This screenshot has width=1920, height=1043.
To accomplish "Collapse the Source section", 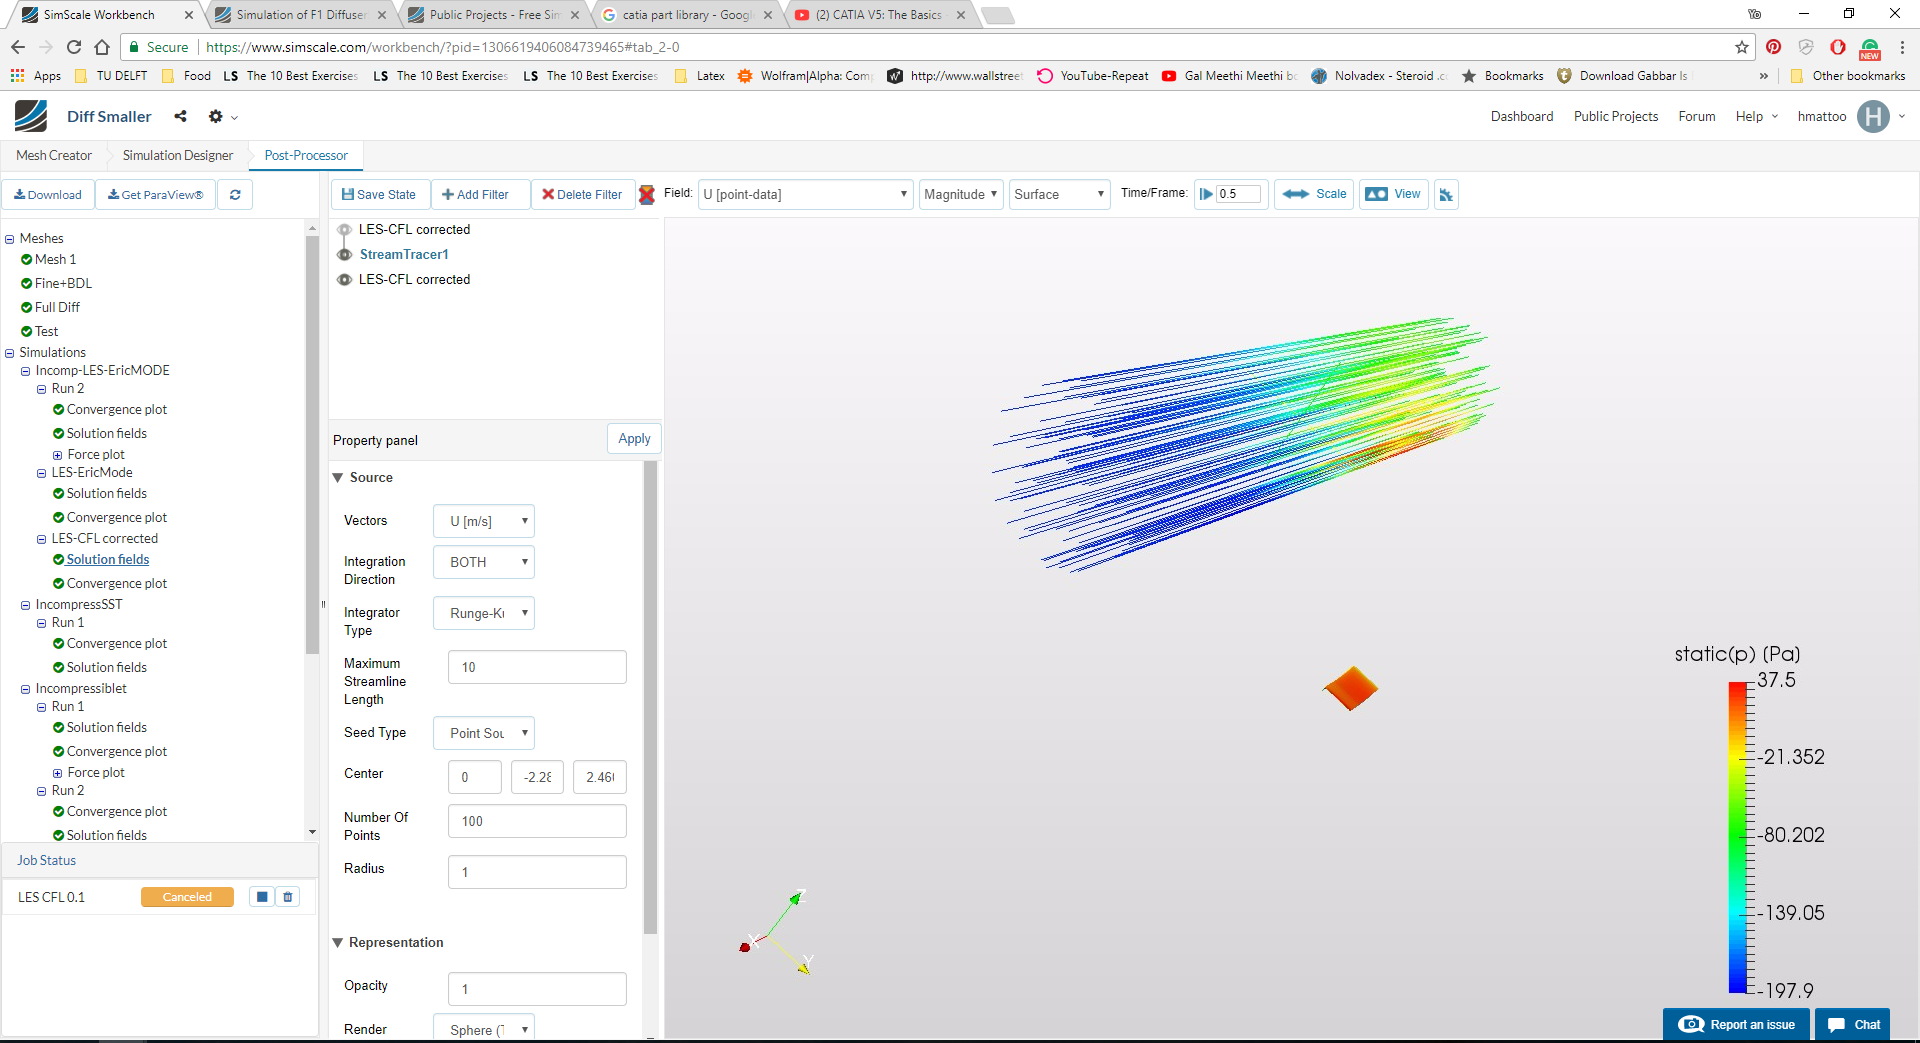I will point(338,478).
